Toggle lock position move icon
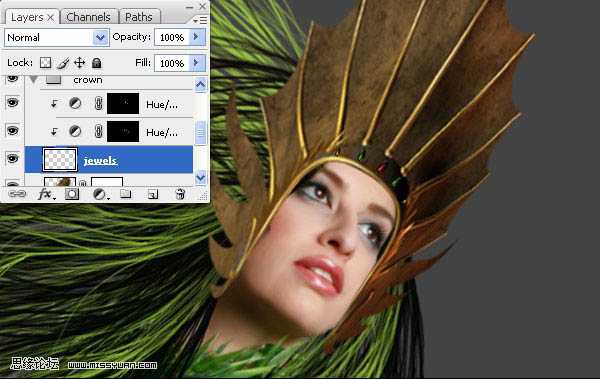The width and height of the screenshot is (600, 379). [x=79, y=63]
